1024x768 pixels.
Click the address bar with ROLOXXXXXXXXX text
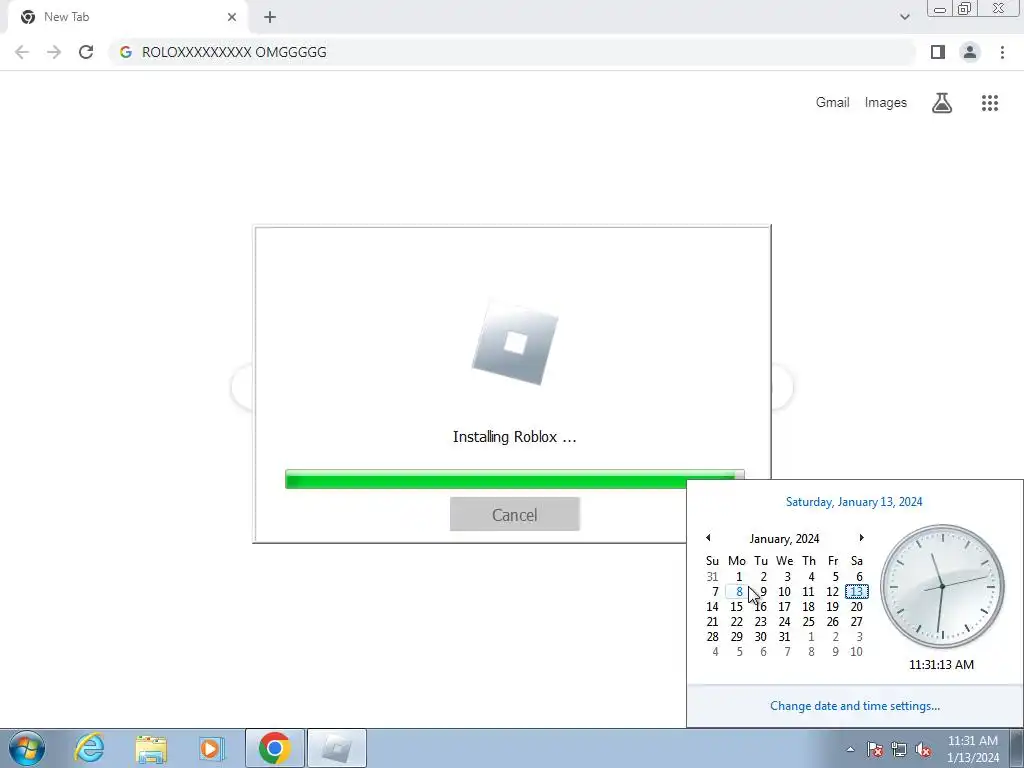[513, 52]
